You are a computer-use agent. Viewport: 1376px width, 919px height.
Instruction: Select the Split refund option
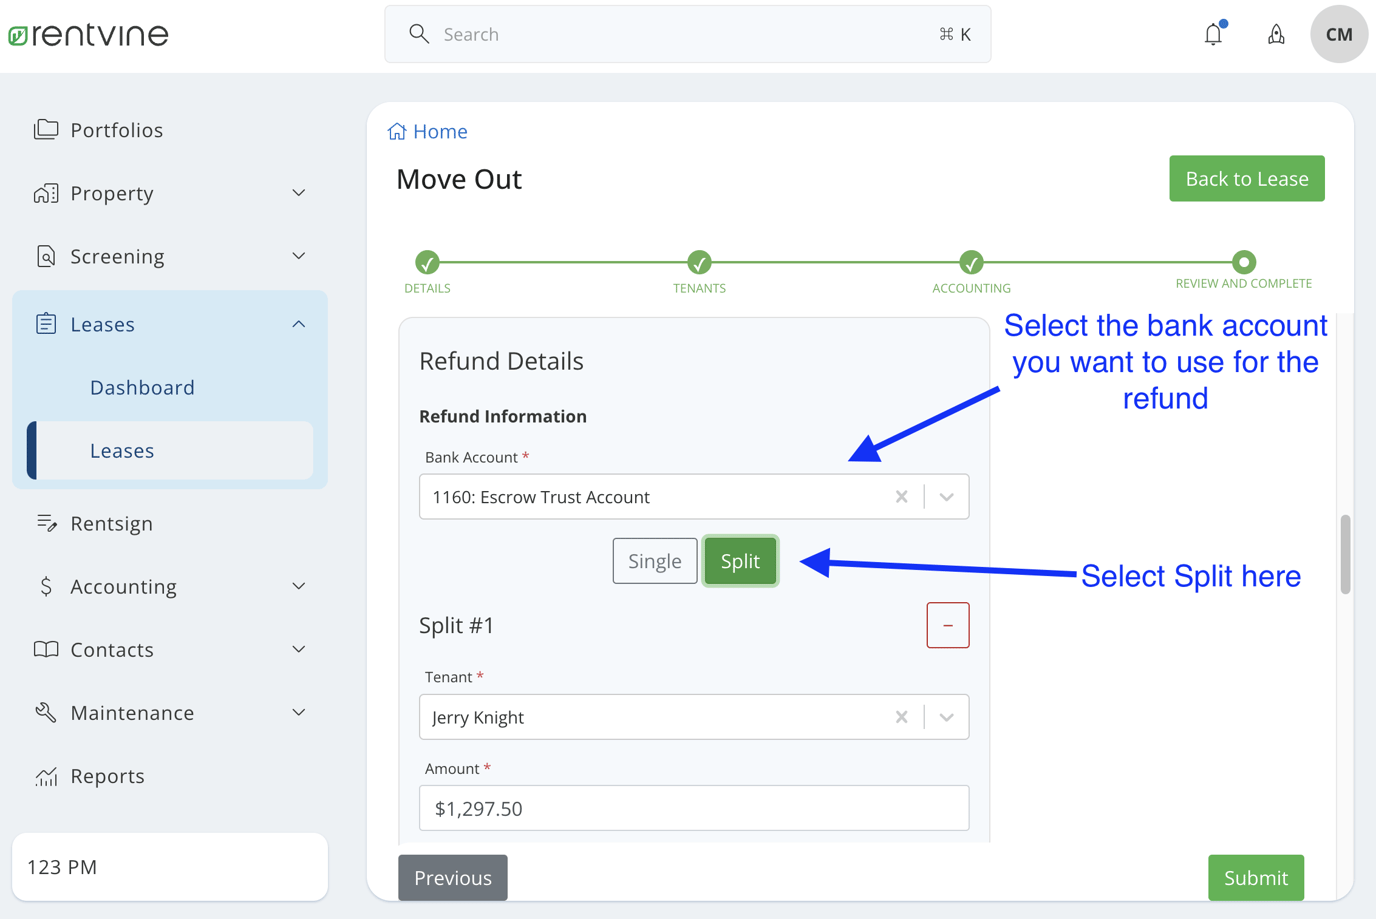pyautogui.click(x=740, y=561)
